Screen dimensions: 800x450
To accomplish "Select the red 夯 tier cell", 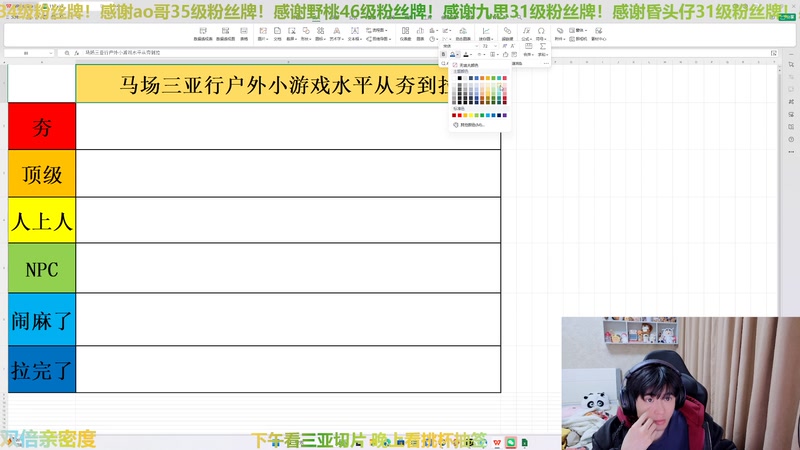I will click(x=42, y=127).
